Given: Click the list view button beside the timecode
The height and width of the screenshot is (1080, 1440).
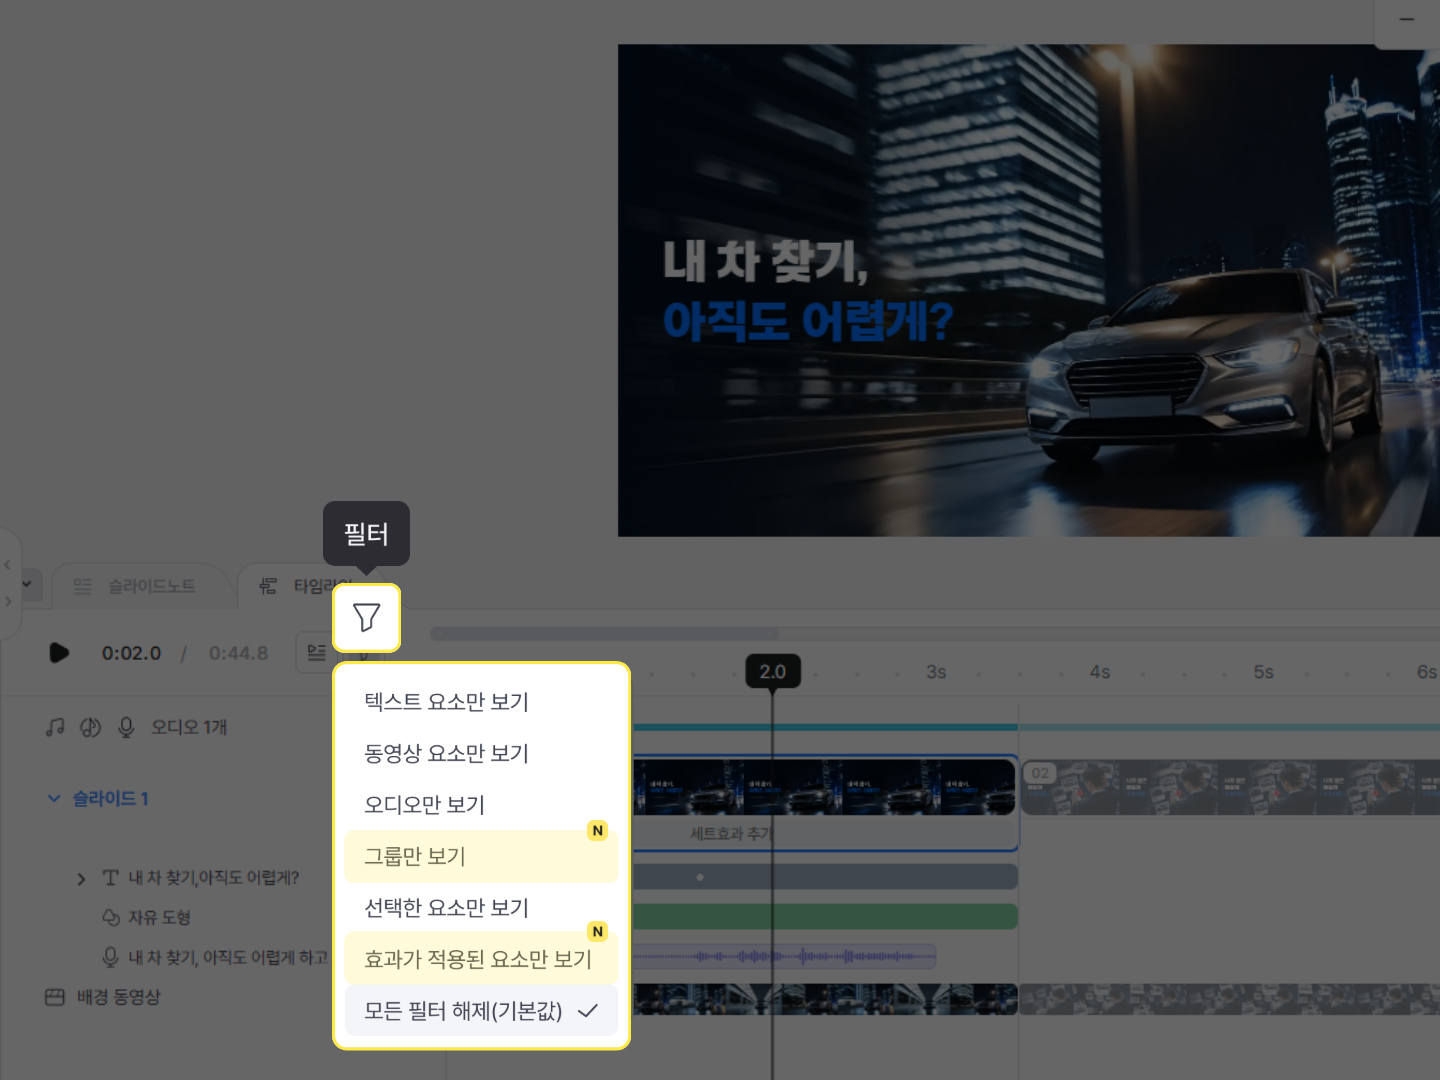Looking at the screenshot, I should 315,653.
